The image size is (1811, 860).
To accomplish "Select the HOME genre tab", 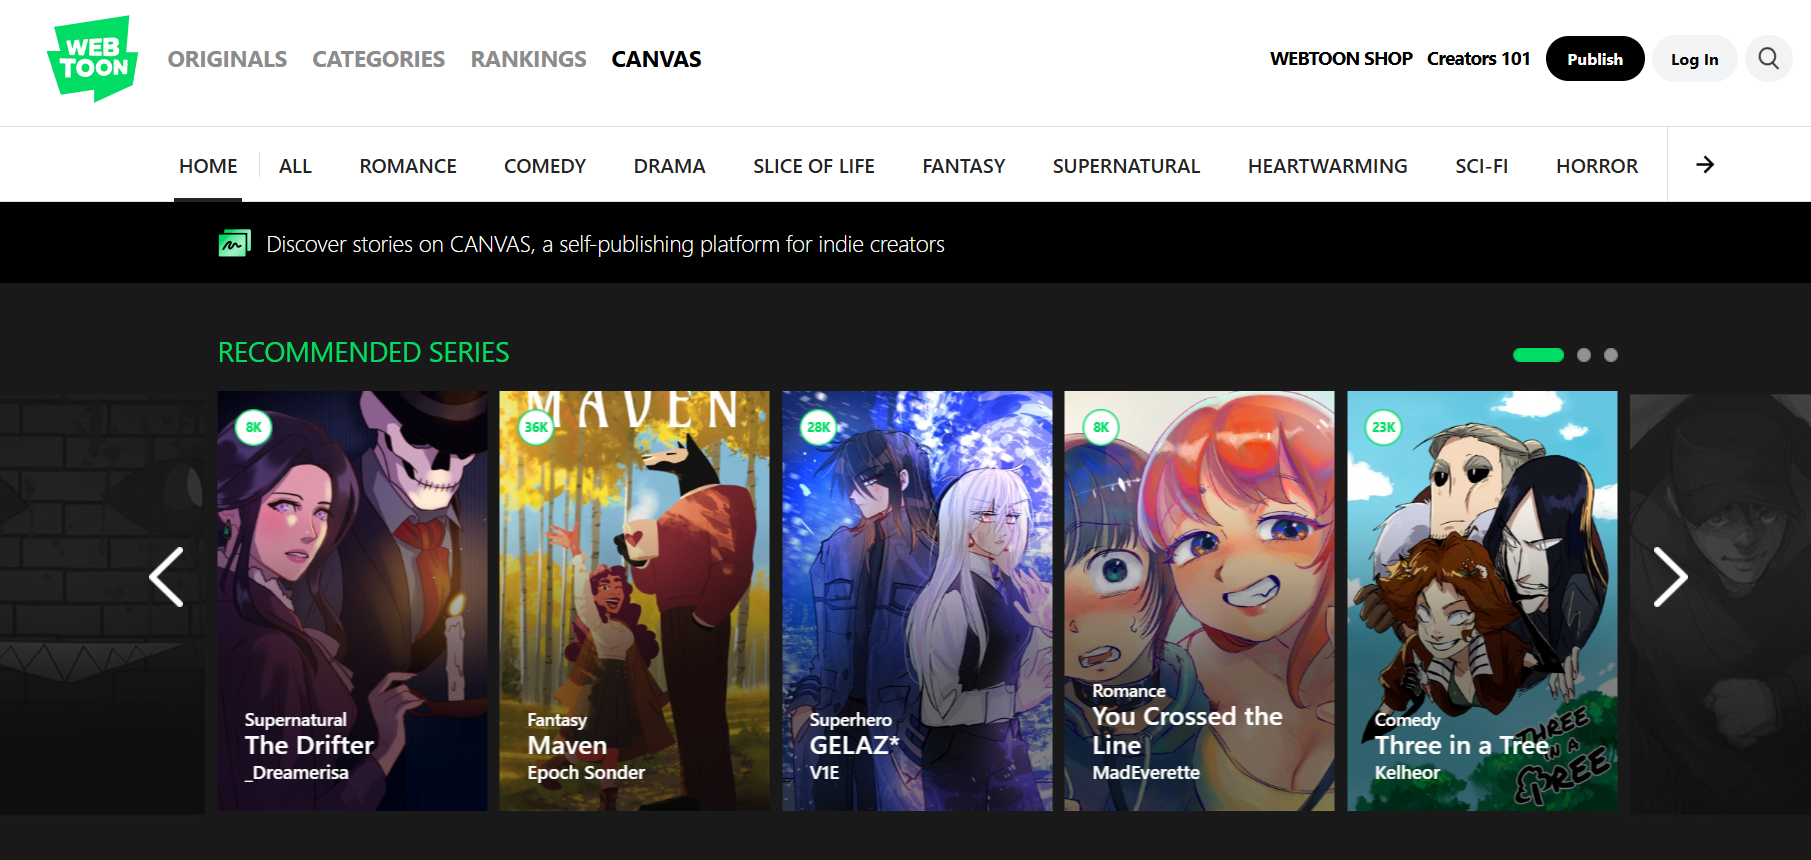I will point(208,166).
